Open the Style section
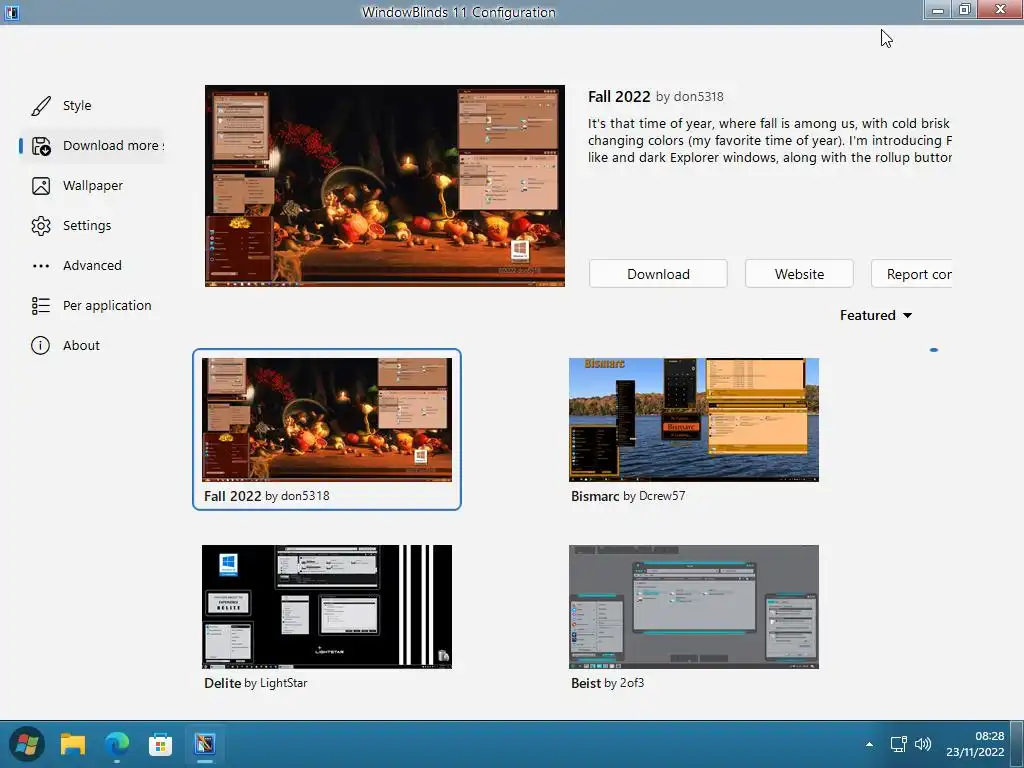 (x=93, y=106)
